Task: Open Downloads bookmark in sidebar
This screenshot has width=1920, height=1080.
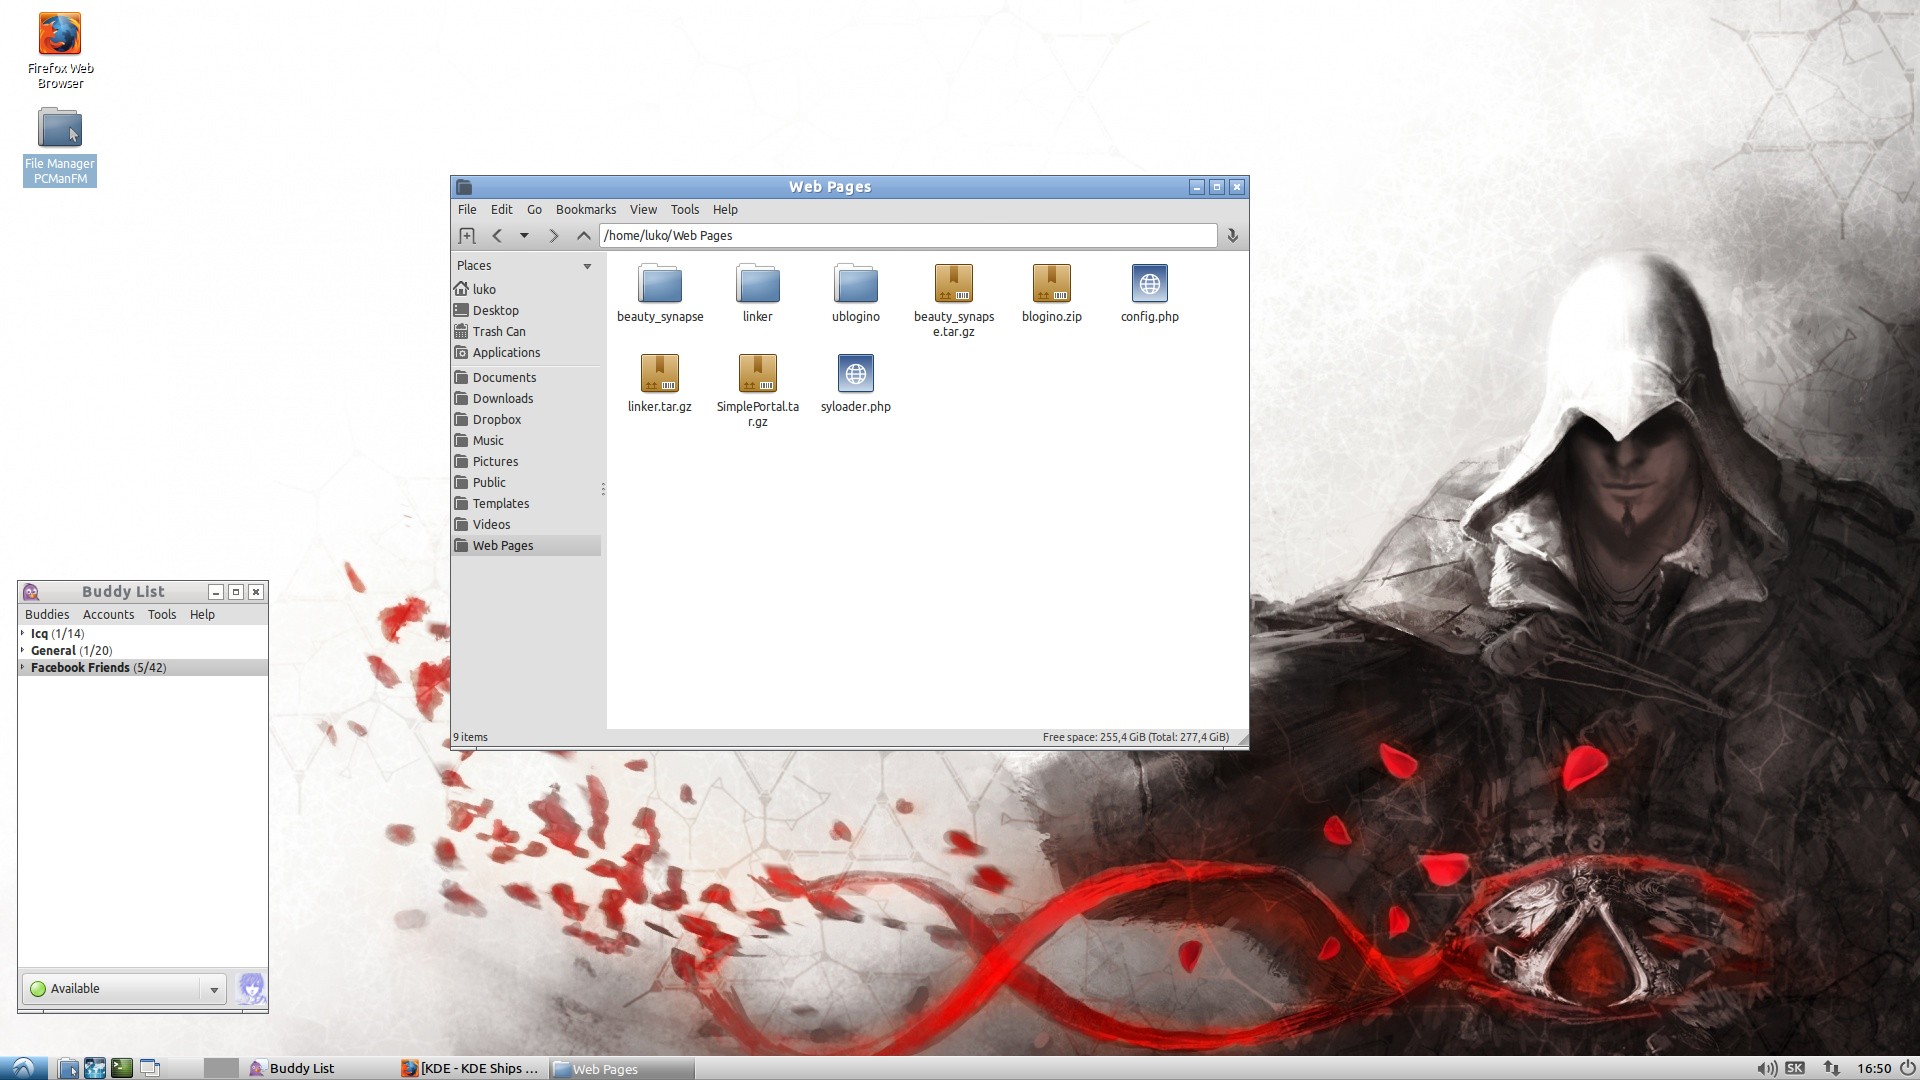Action: (526, 398)
